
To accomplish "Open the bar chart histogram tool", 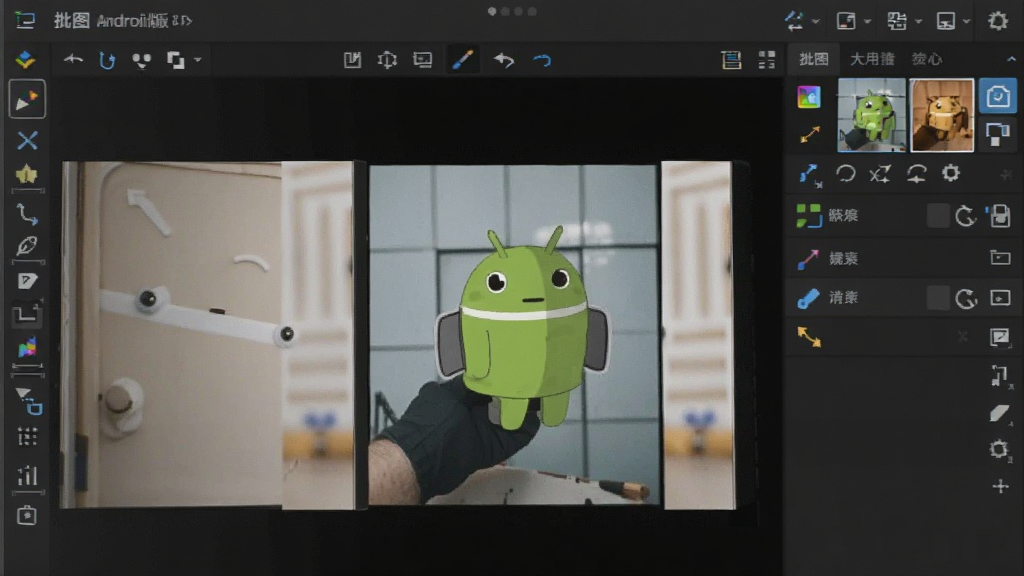I will pos(27,475).
